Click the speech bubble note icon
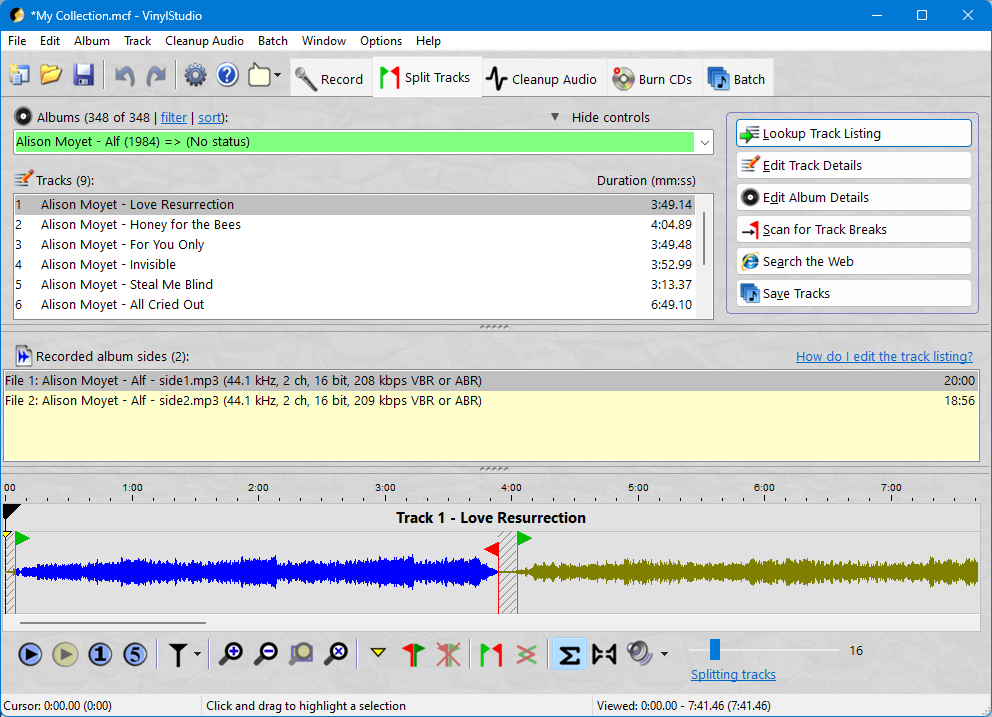Screen dimensions: 992x717 [259, 75]
